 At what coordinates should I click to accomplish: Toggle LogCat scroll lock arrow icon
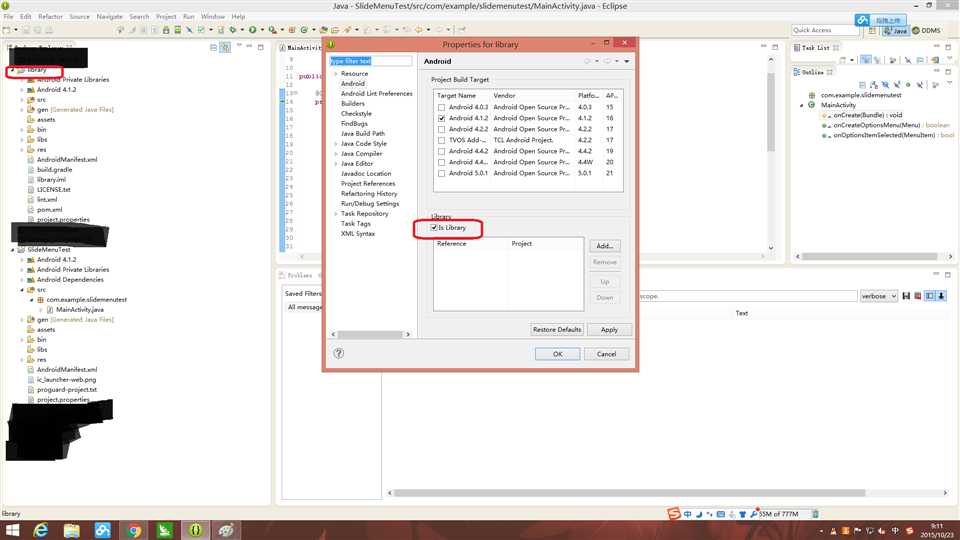(942, 296)
